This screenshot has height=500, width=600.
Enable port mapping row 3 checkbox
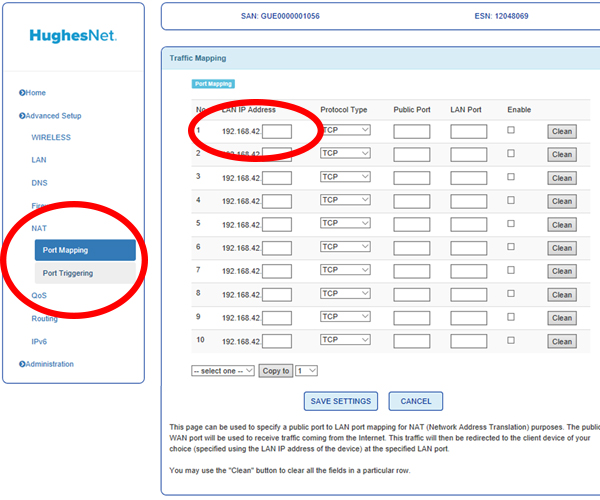tap(511, 177)
